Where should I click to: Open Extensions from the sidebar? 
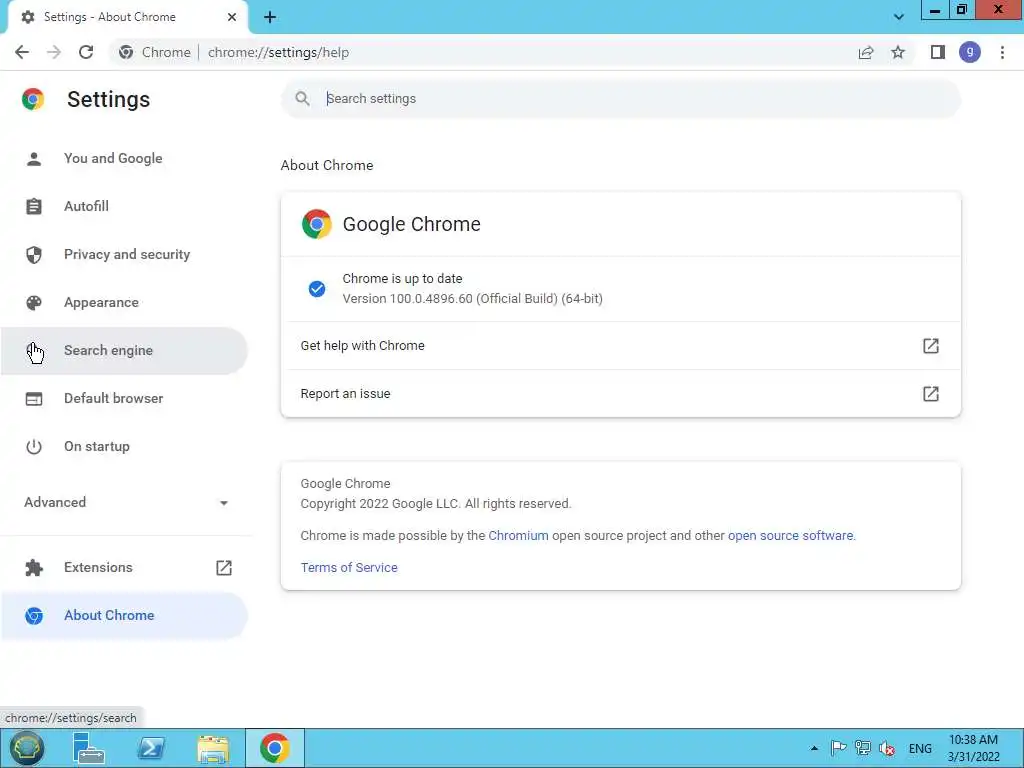click(x=124, y=568)
